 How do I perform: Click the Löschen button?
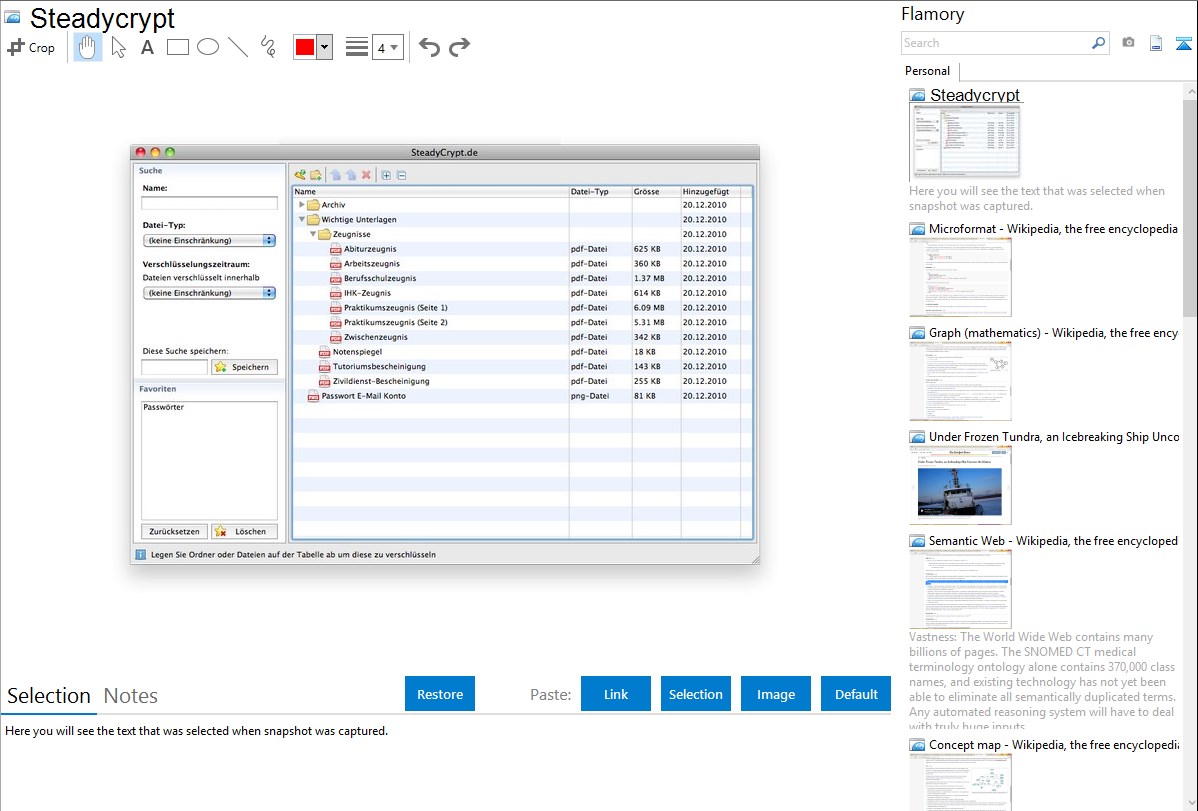click(244, 531)
